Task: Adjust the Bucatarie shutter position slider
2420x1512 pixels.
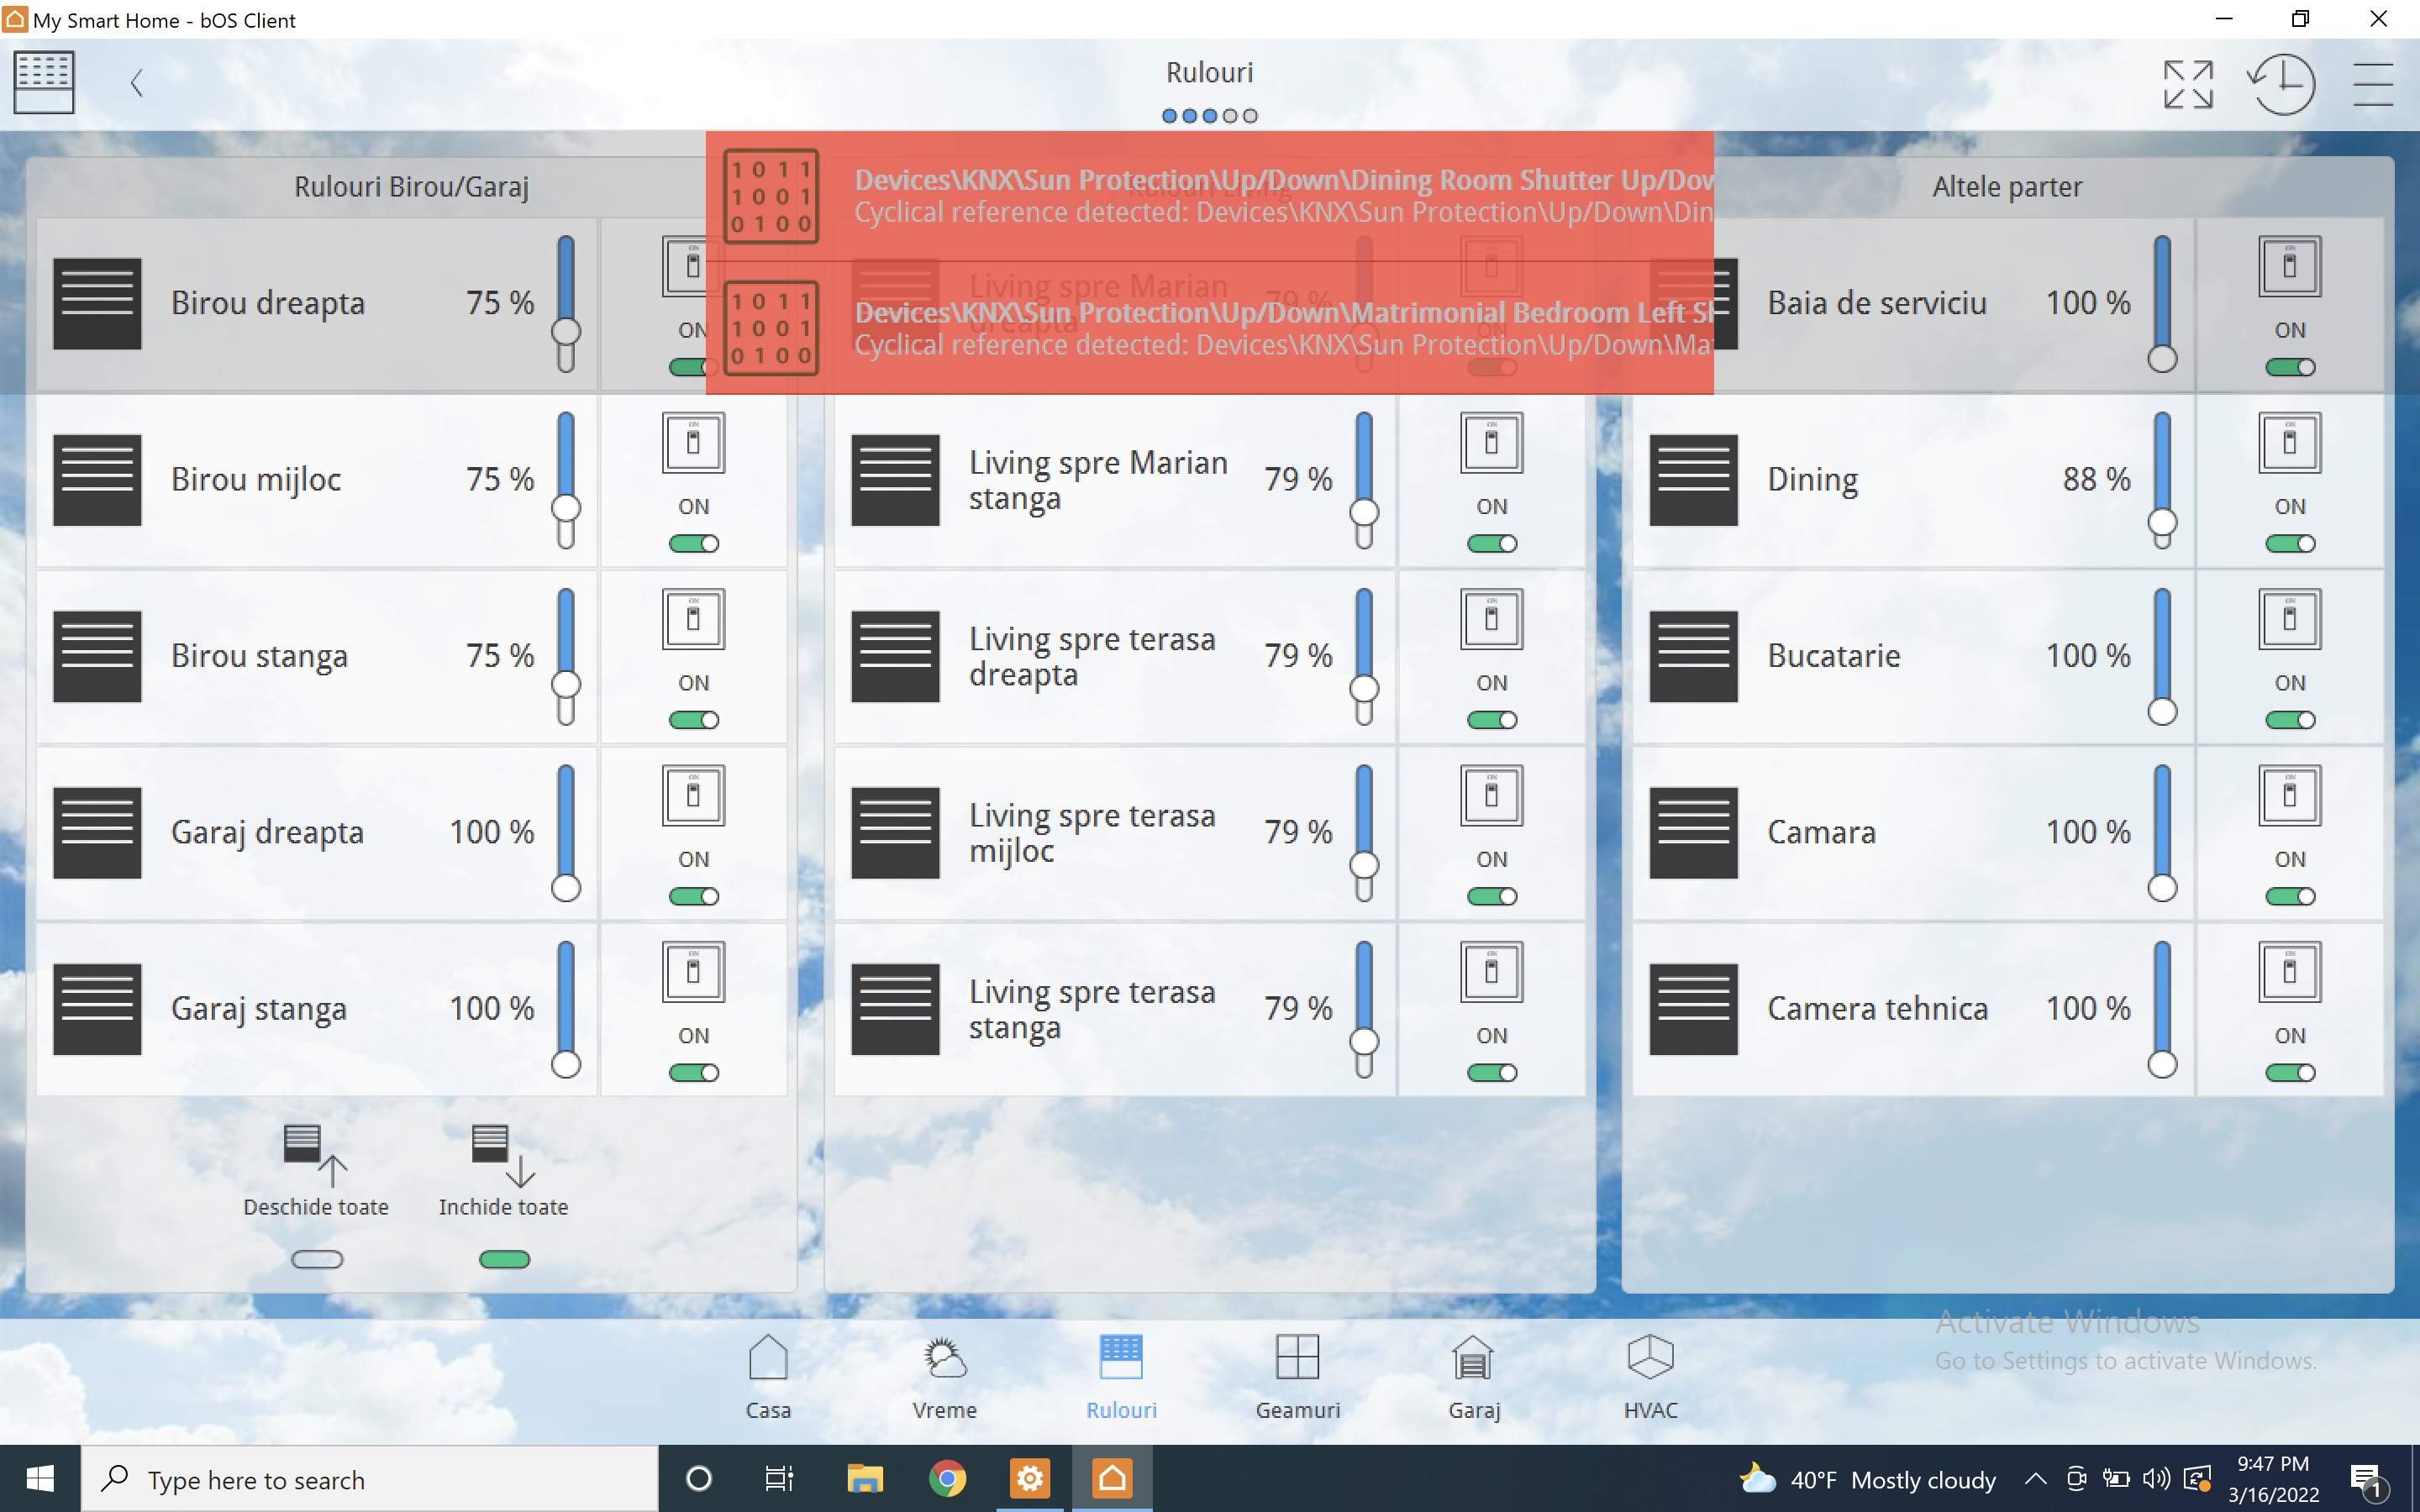Action: coord(2162,711)
